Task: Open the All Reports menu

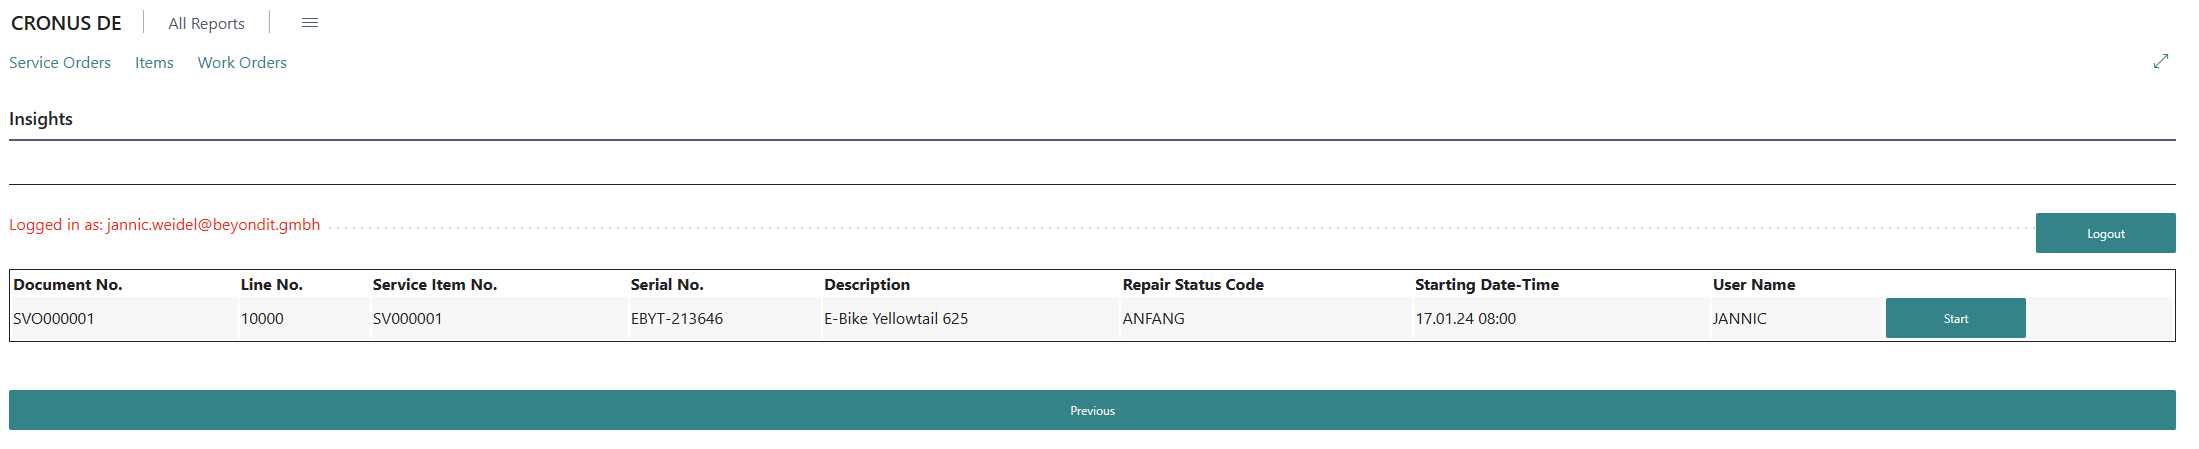Action: point(206,23)
